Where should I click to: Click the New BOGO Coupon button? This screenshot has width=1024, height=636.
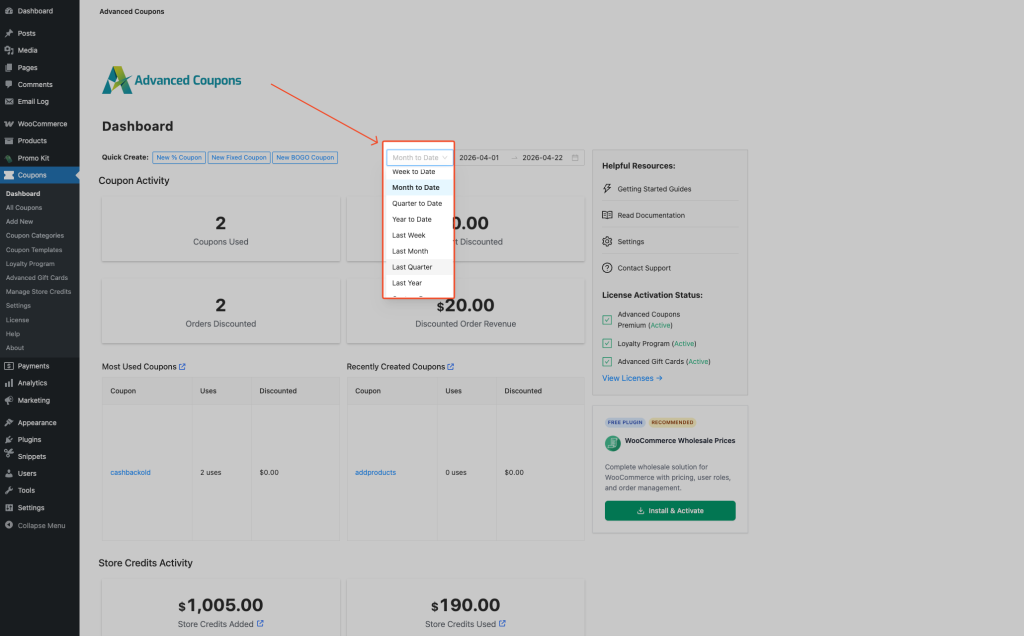[x=305, y=157]
